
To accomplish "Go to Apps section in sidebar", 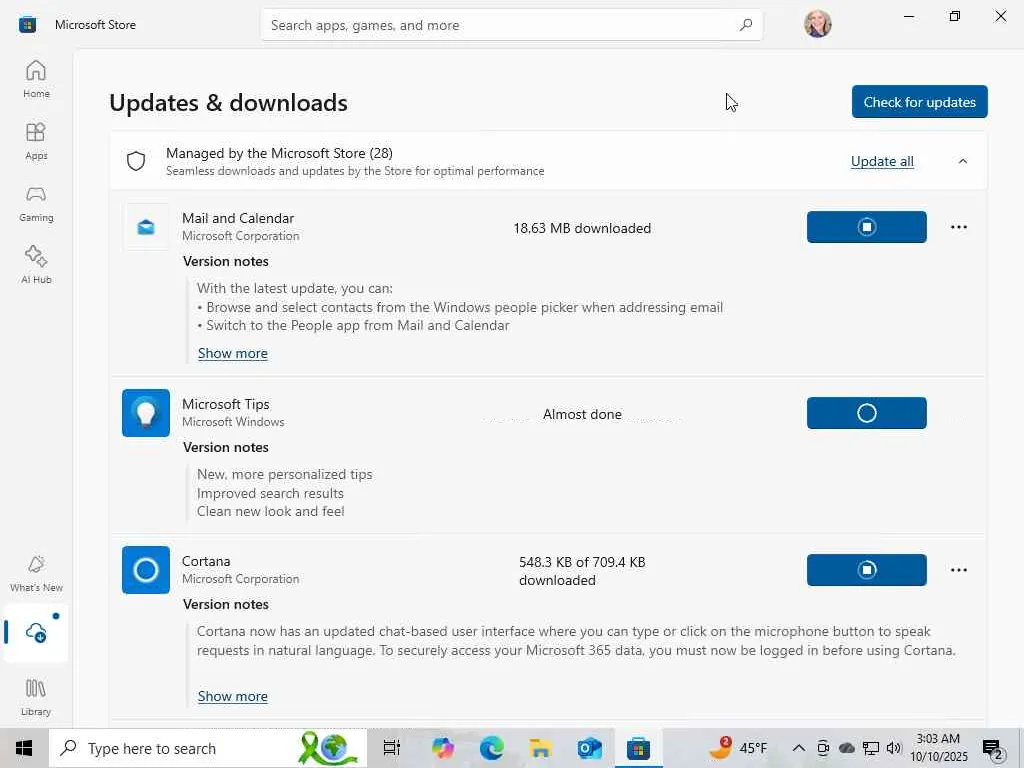I will point(36,141).
